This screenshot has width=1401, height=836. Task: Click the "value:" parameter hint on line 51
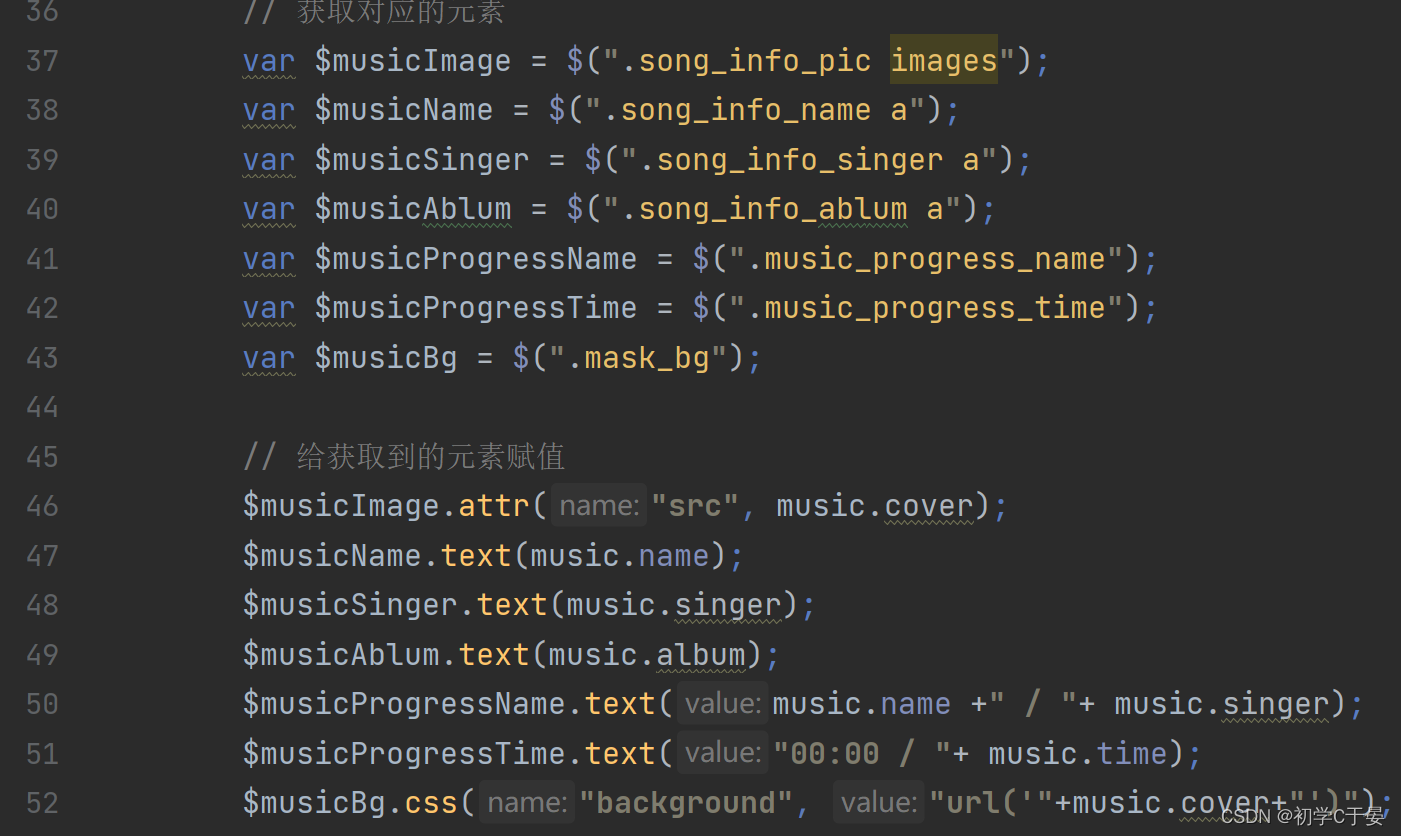(x=722, y=754)
